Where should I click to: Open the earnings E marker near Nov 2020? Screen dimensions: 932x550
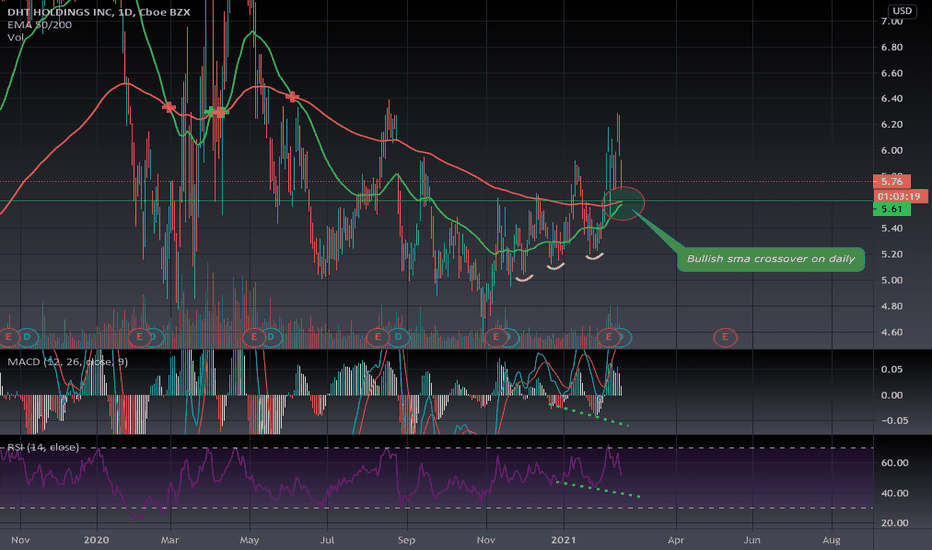496,338
